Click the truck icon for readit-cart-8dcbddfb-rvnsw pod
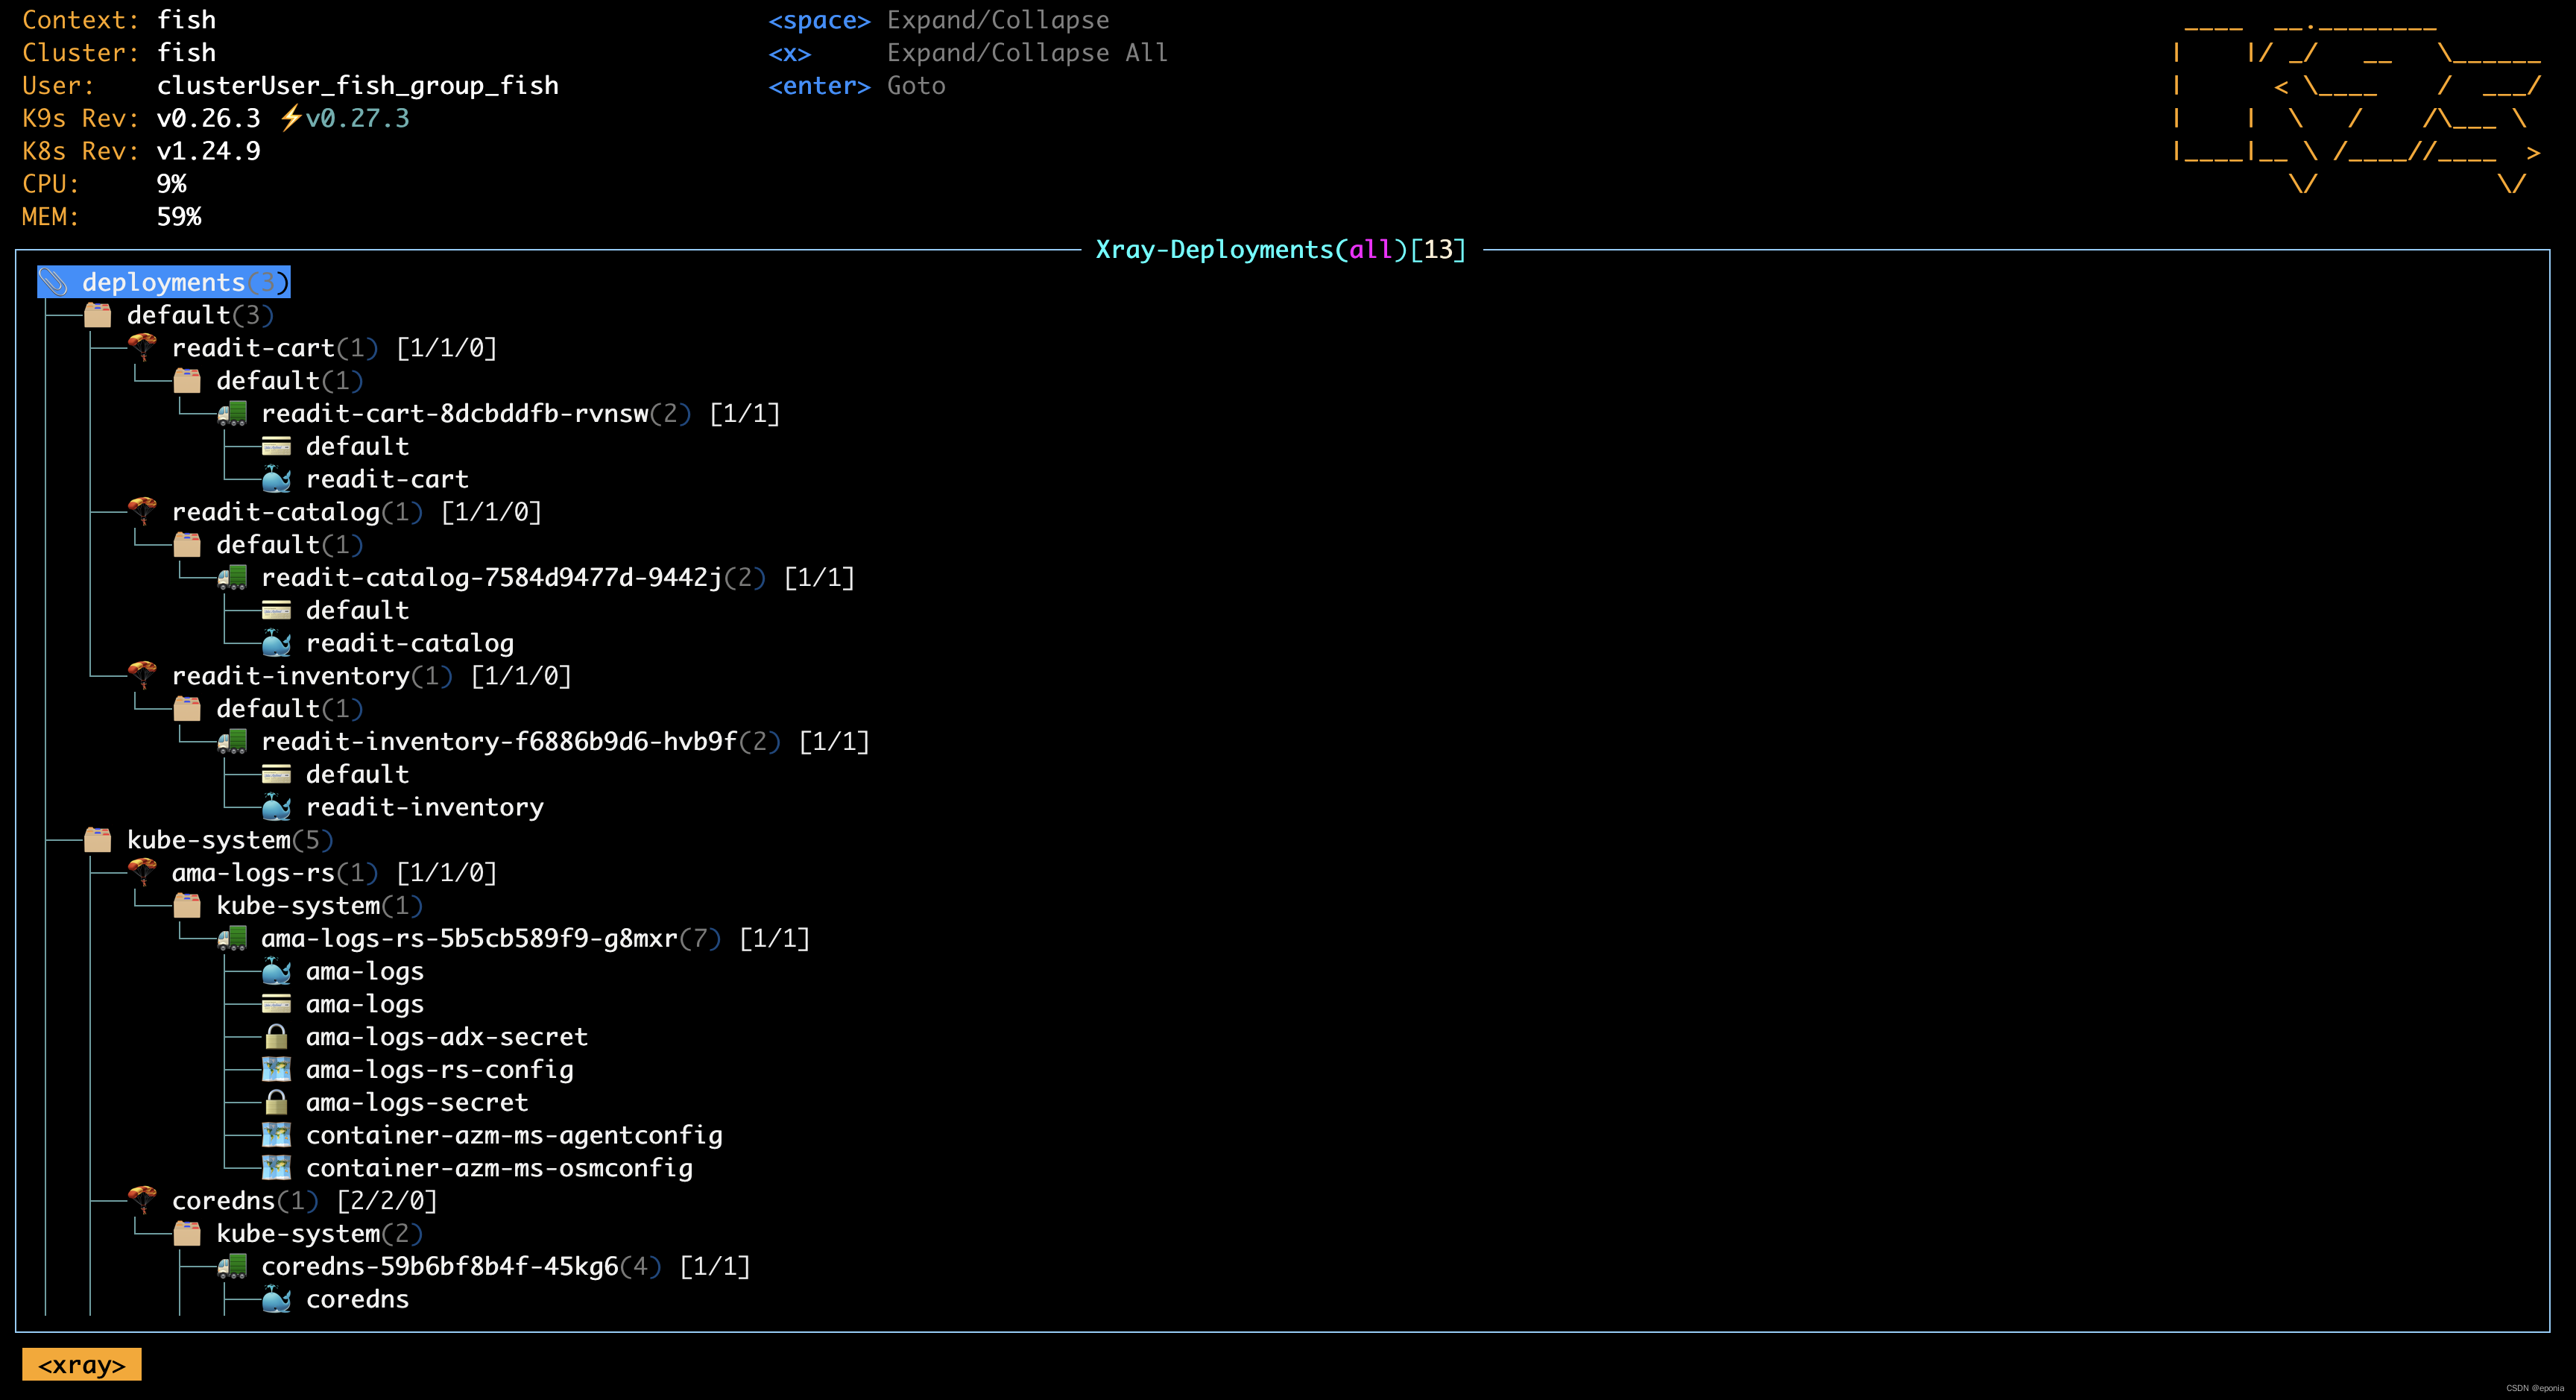The width and height of the screenshot is (2576, 1400). point(232,413)
